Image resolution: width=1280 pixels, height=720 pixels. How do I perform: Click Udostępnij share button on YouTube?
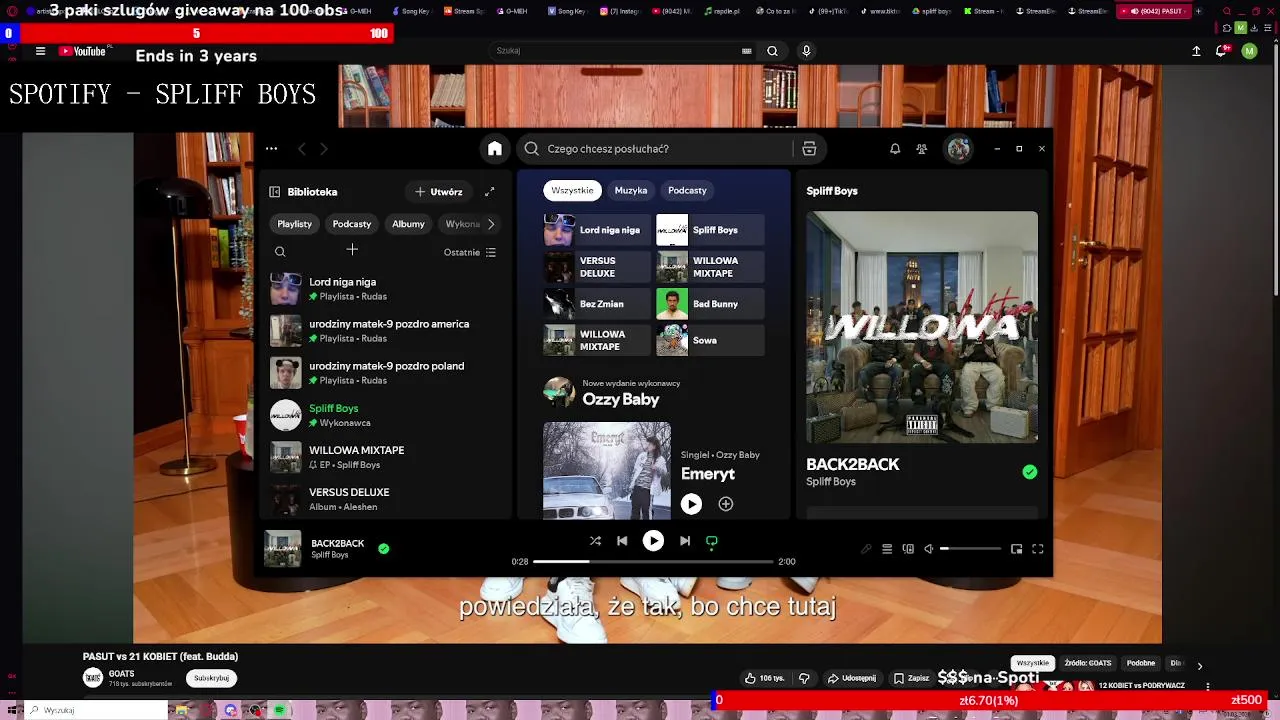[852, 678]
